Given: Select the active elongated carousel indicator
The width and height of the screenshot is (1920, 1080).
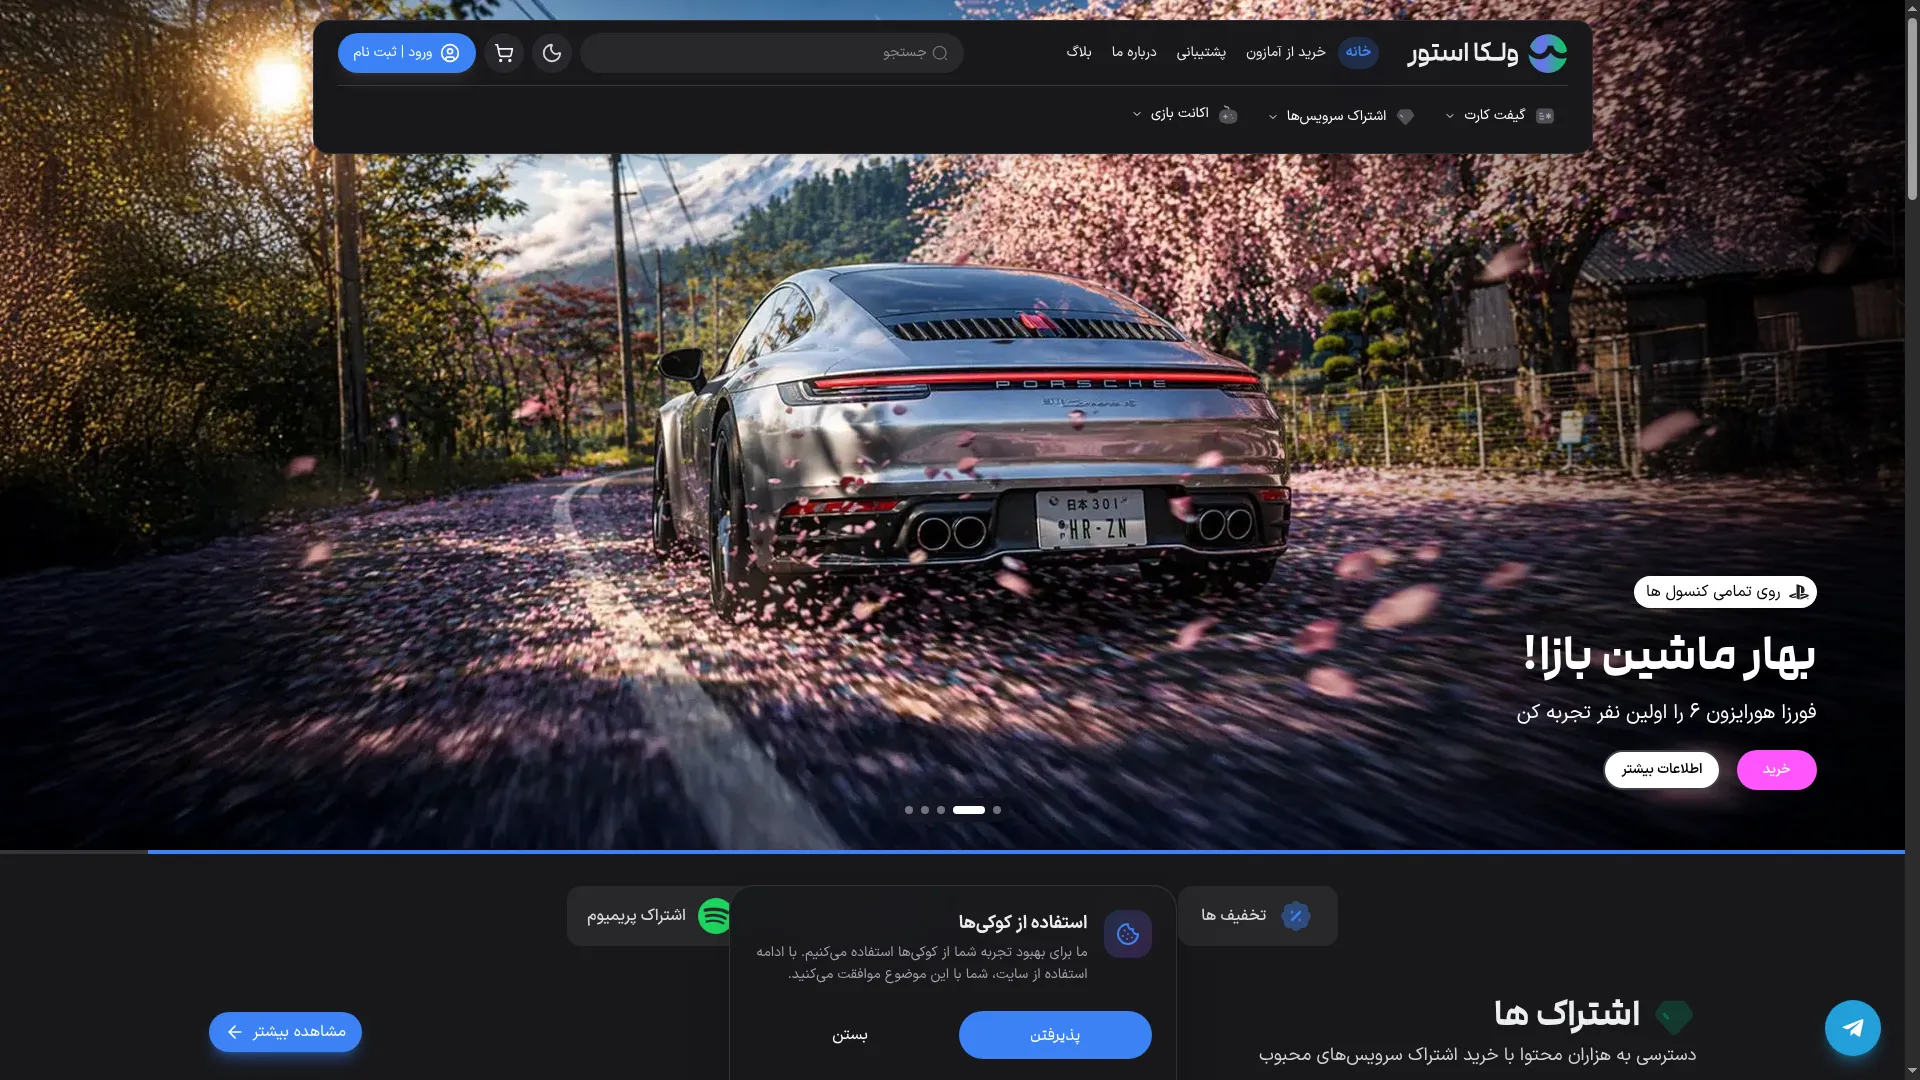Looking at the screenshot, I should pyautogui.click(x=969, y=810).
